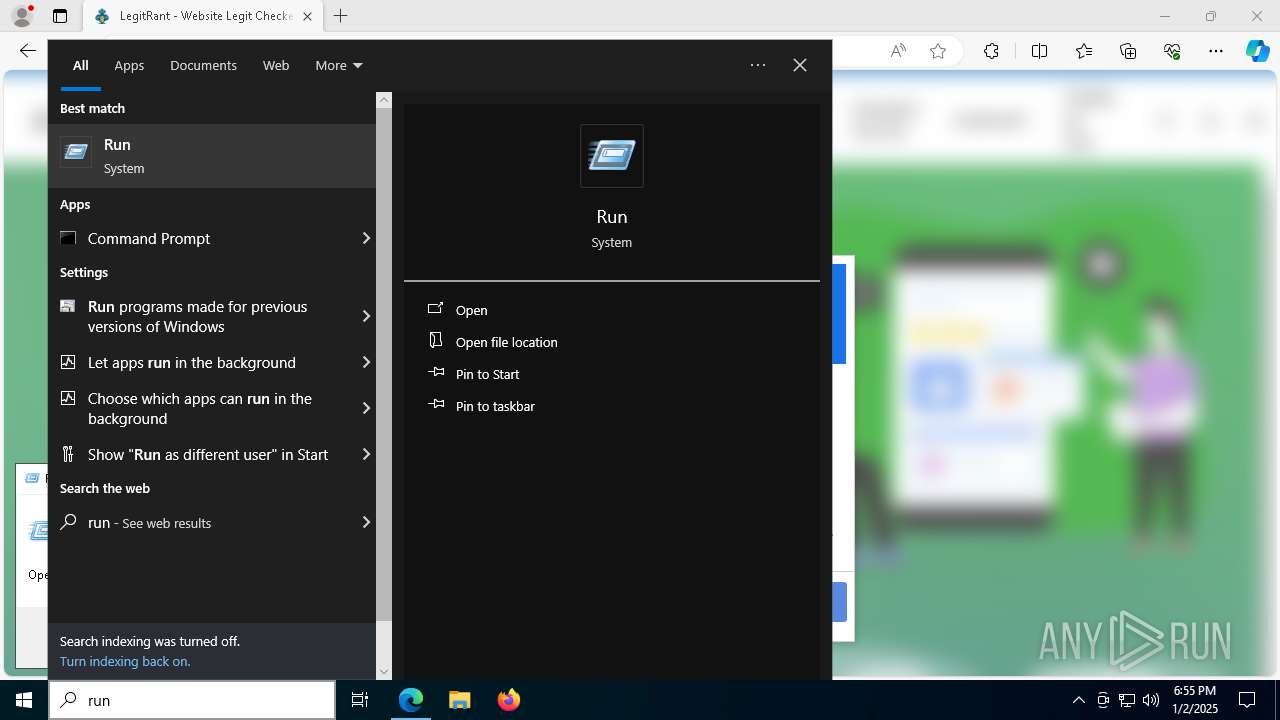1280x720 pixels.
Task: Toggle Read aloud in Edge
Action: pyautogui.click(x=898, y=51)
